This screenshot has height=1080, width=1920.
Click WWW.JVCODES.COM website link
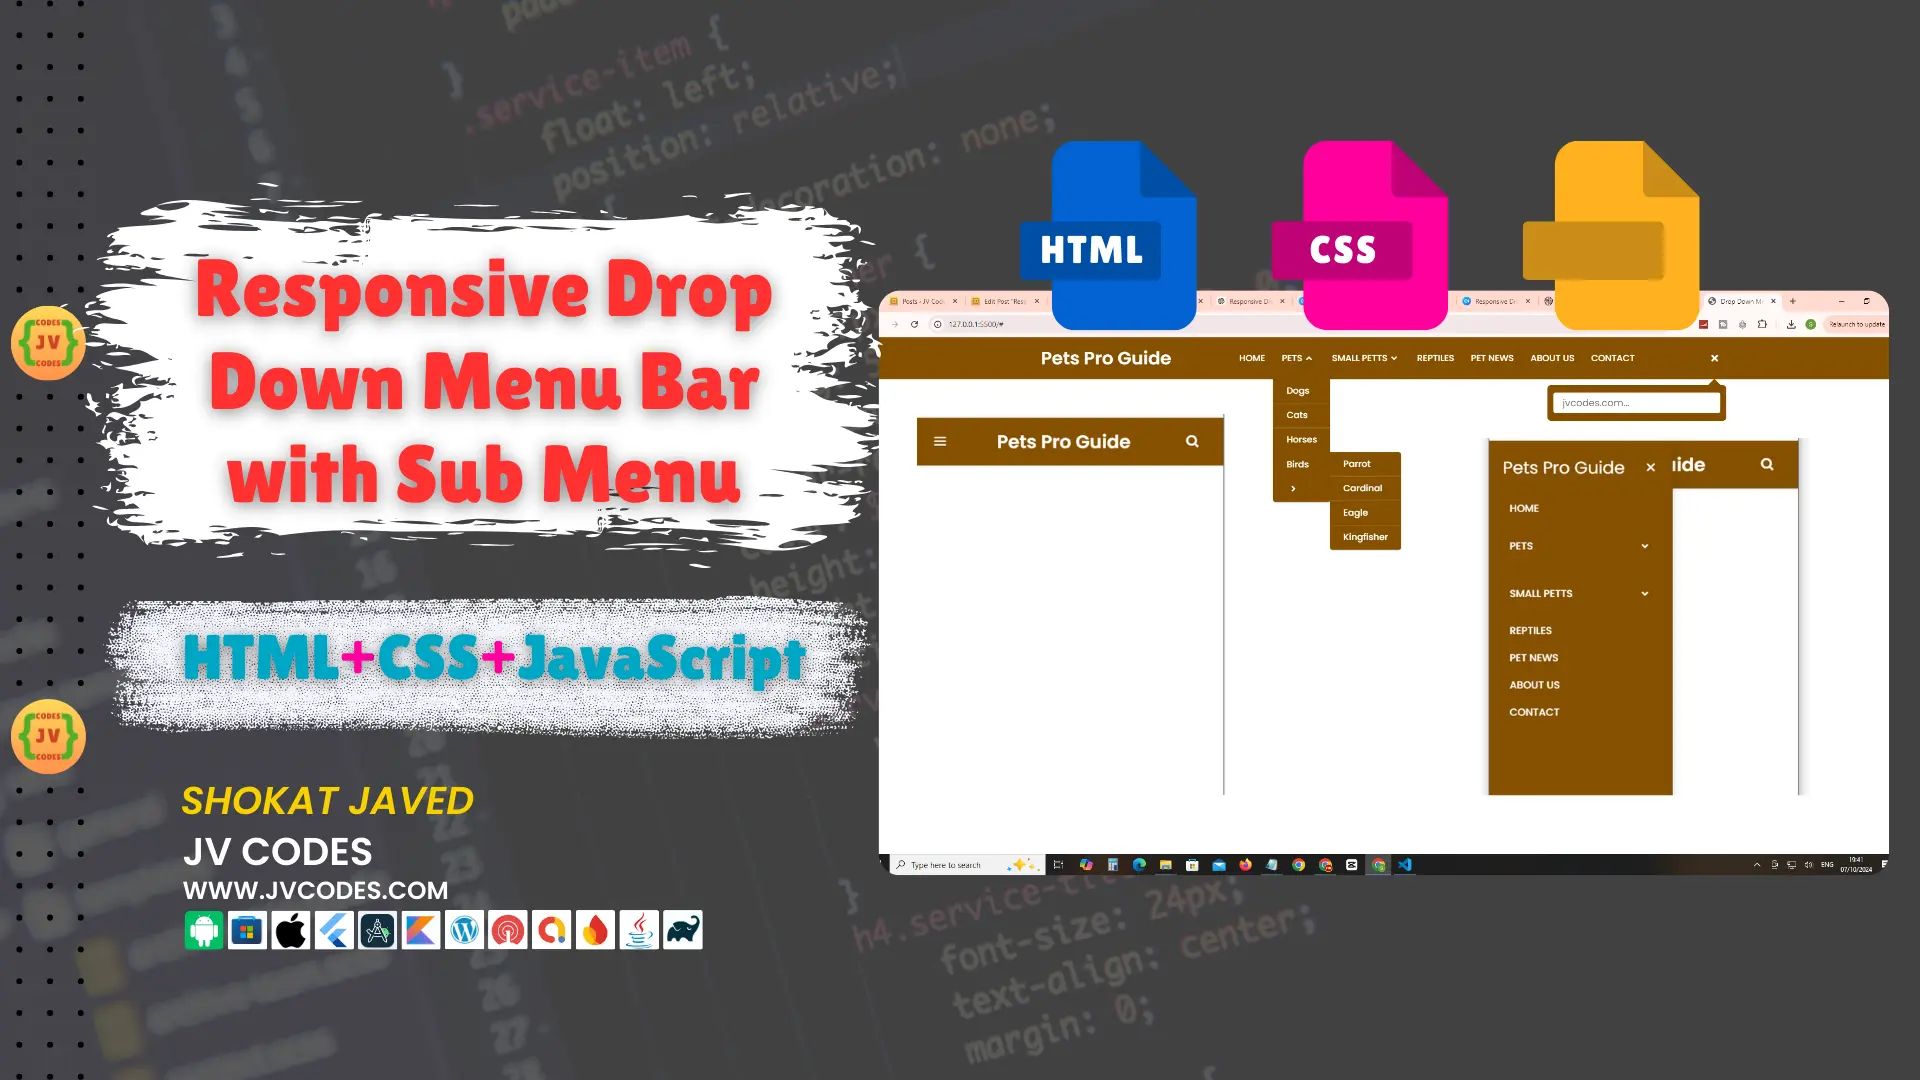[316, 890]
